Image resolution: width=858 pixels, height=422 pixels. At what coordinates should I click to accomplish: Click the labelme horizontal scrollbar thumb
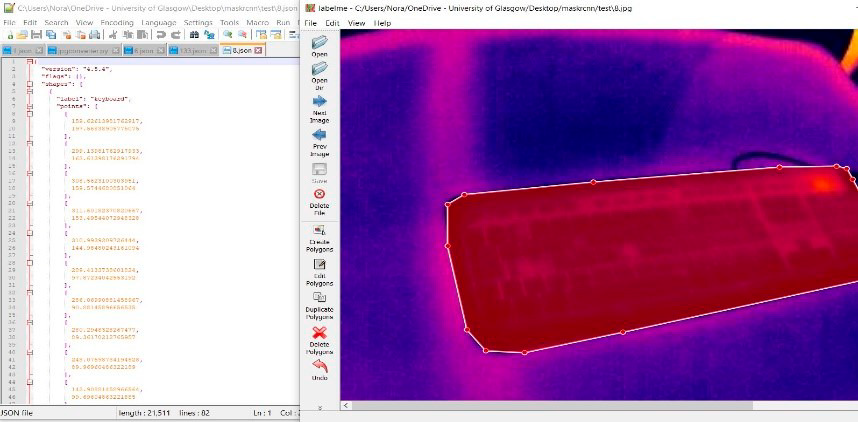553,406
